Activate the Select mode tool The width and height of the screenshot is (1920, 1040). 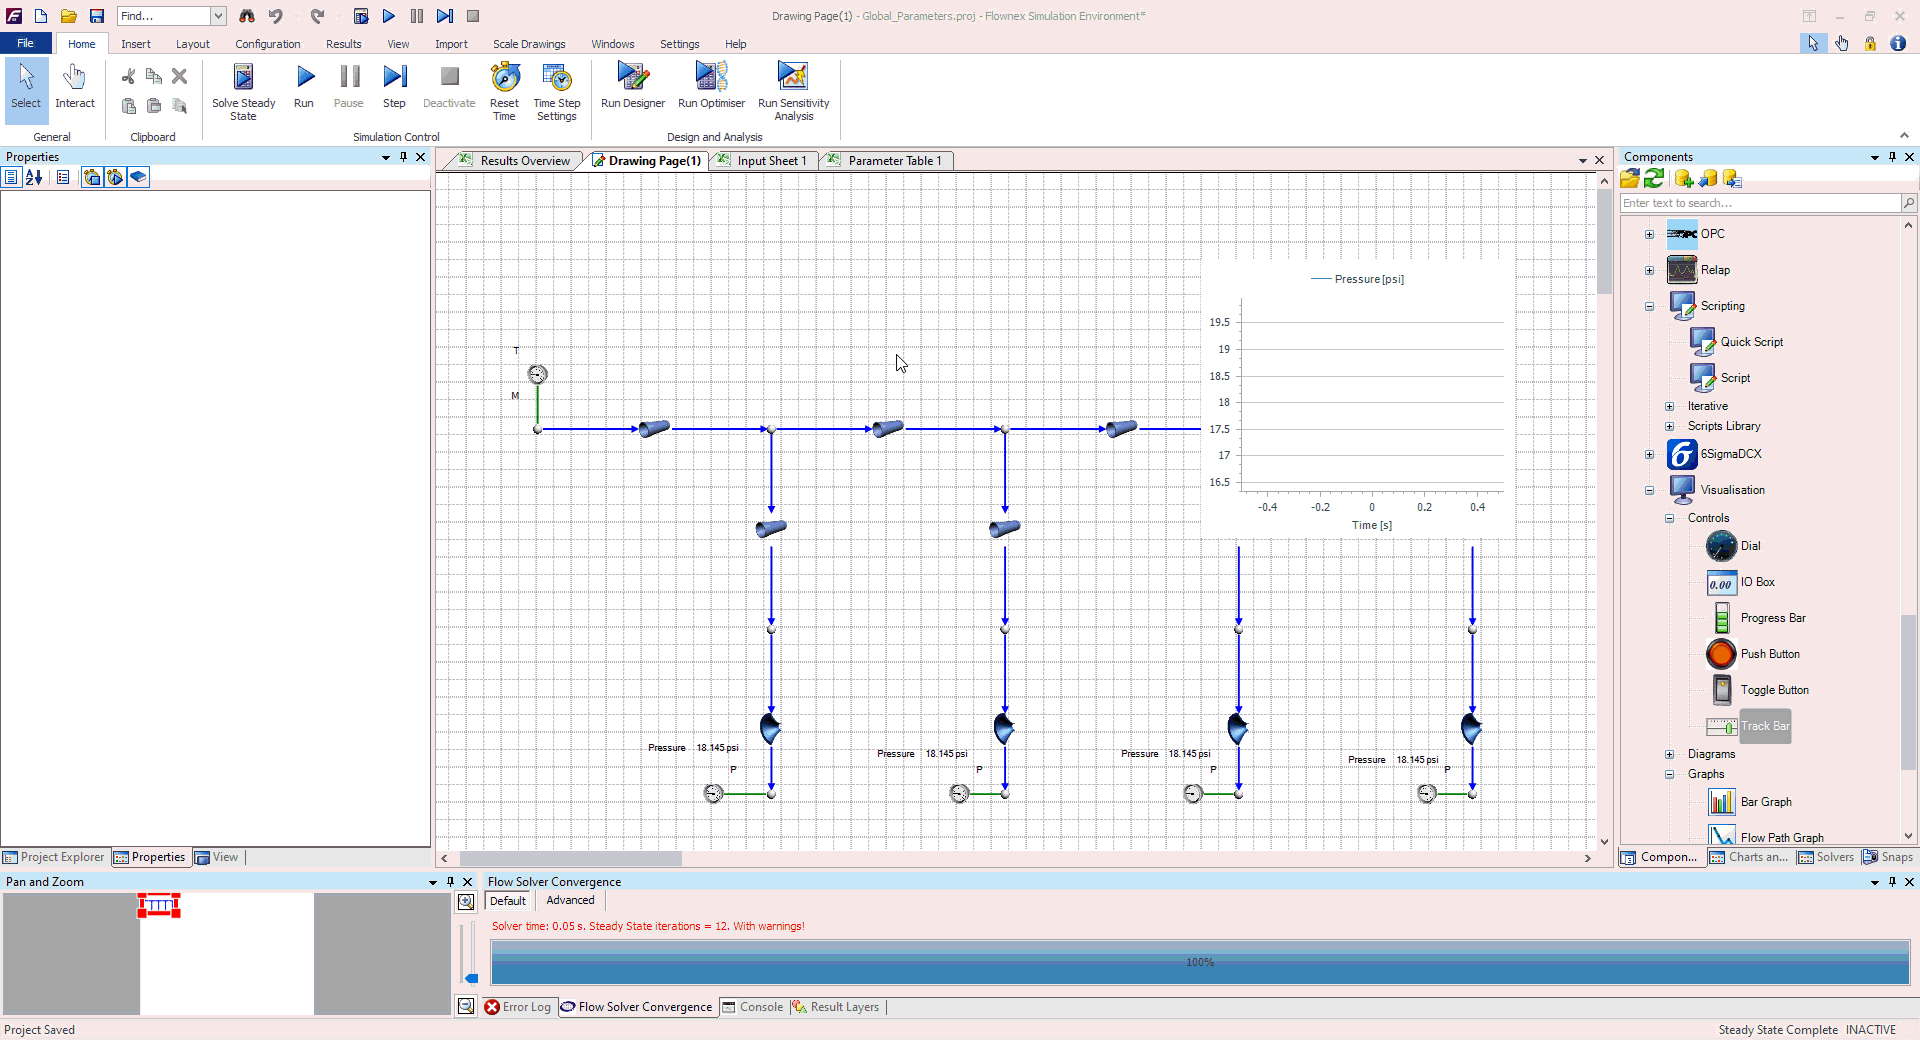pos(26,86)
